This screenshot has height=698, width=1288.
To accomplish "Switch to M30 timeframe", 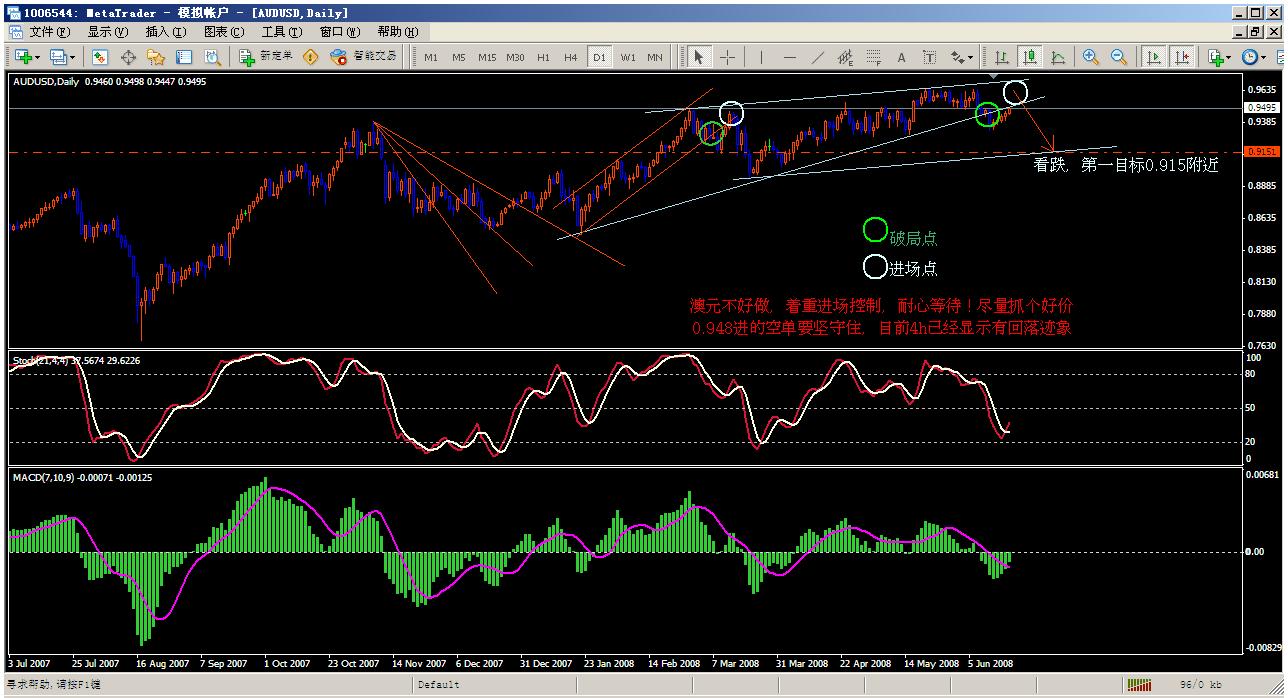I will click(515, 57).
